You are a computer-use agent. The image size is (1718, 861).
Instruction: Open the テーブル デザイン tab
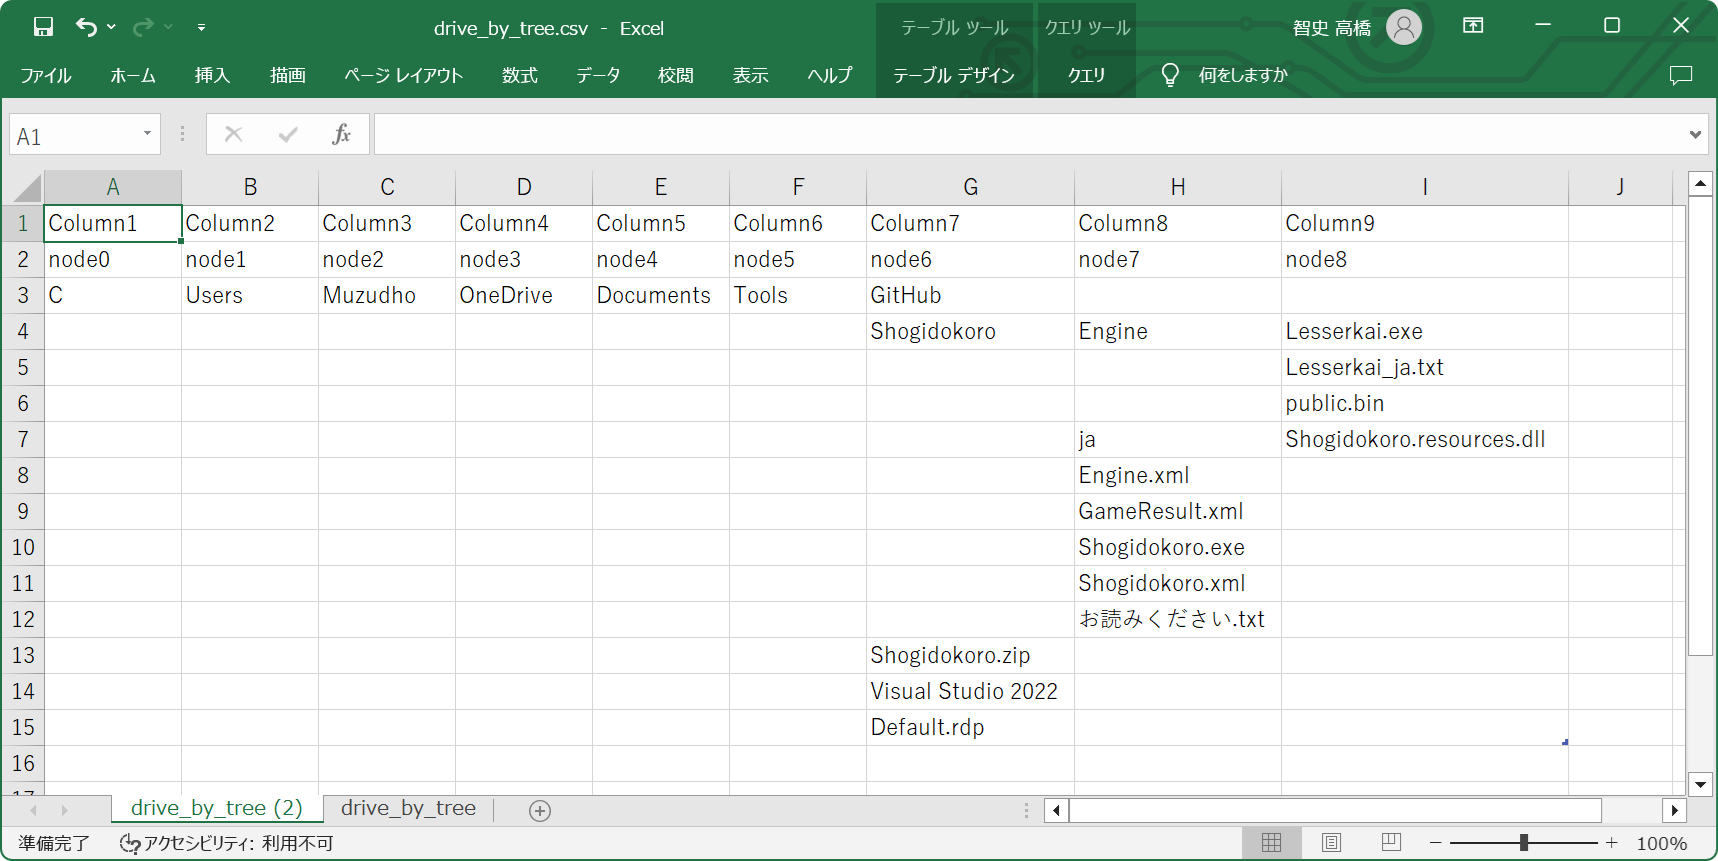[x=954, y=75]
